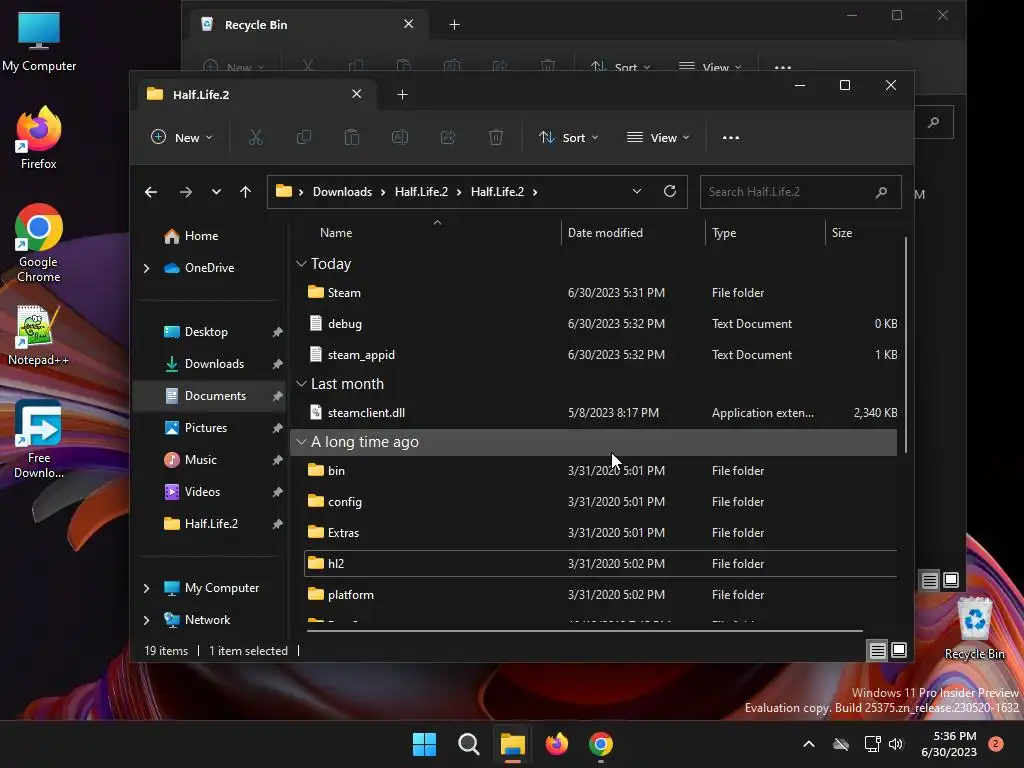The width and height of the screenshot is (1024, 768).
Task: Click the Cut scissors icon in Half.Life.2 toolbar
Action: (x=255, y=138)
